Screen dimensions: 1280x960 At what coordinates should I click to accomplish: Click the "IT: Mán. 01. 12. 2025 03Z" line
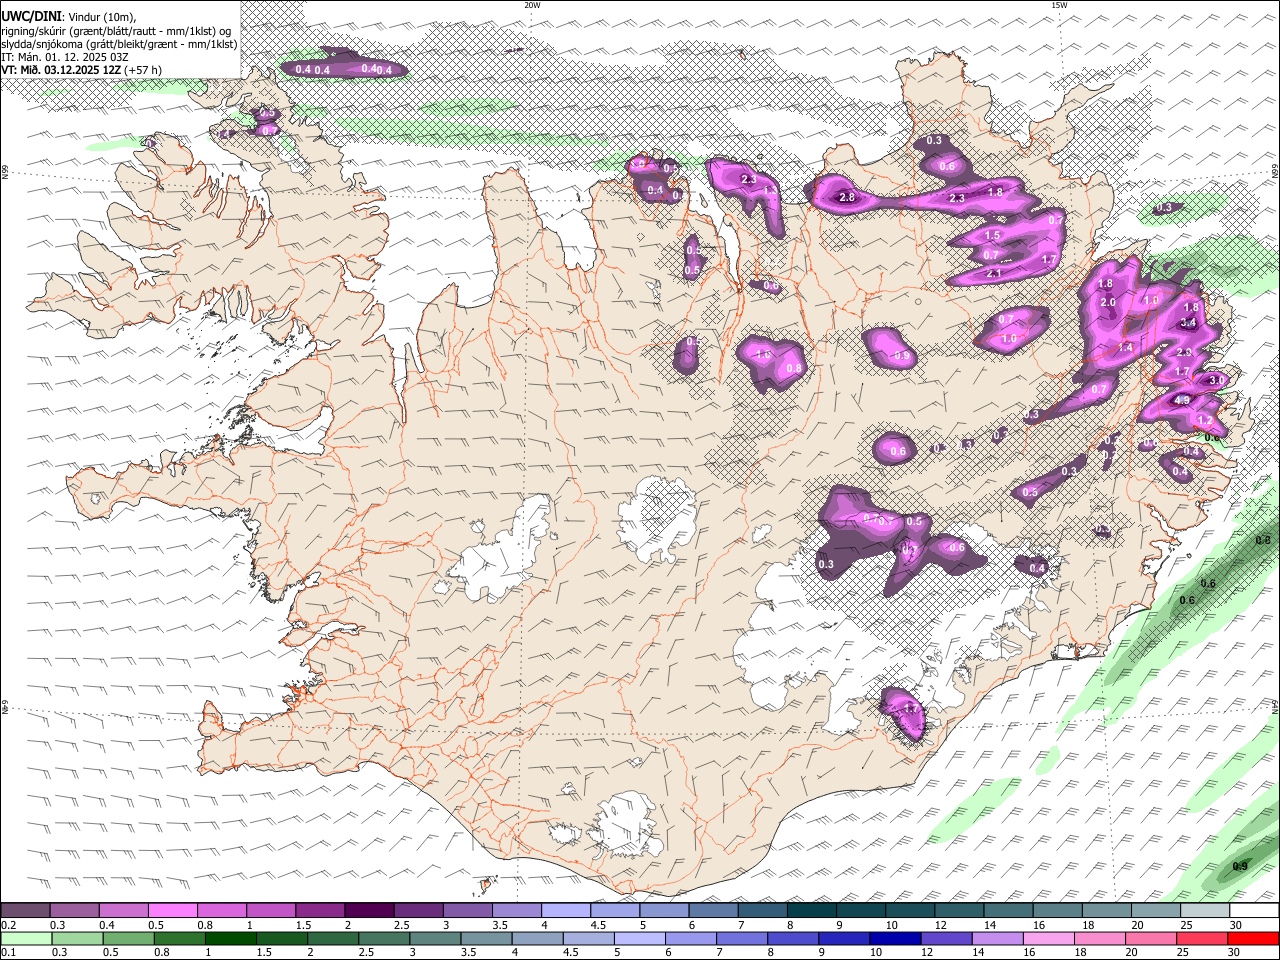click(x=65, y=57)
